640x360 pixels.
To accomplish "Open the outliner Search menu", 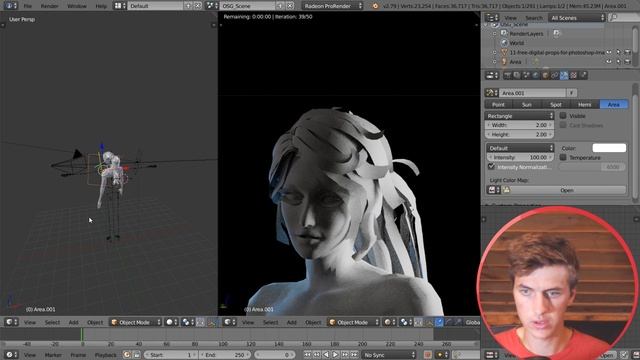I will (534, 18).
